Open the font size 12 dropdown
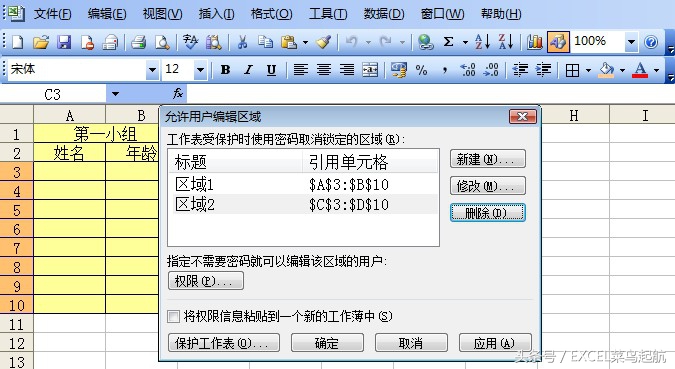 (200, 70)
